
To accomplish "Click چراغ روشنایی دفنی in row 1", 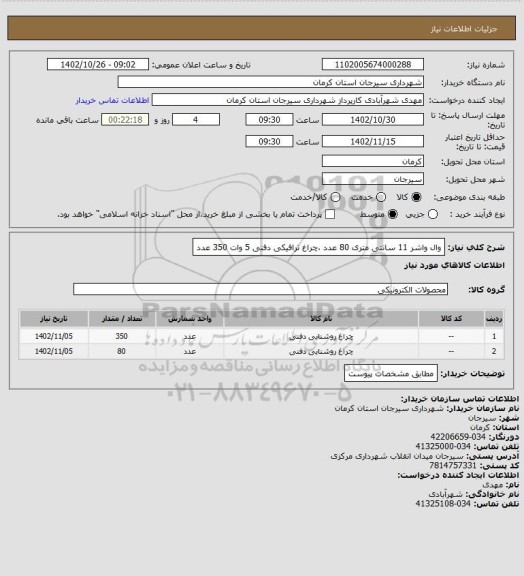I will 321,336.
